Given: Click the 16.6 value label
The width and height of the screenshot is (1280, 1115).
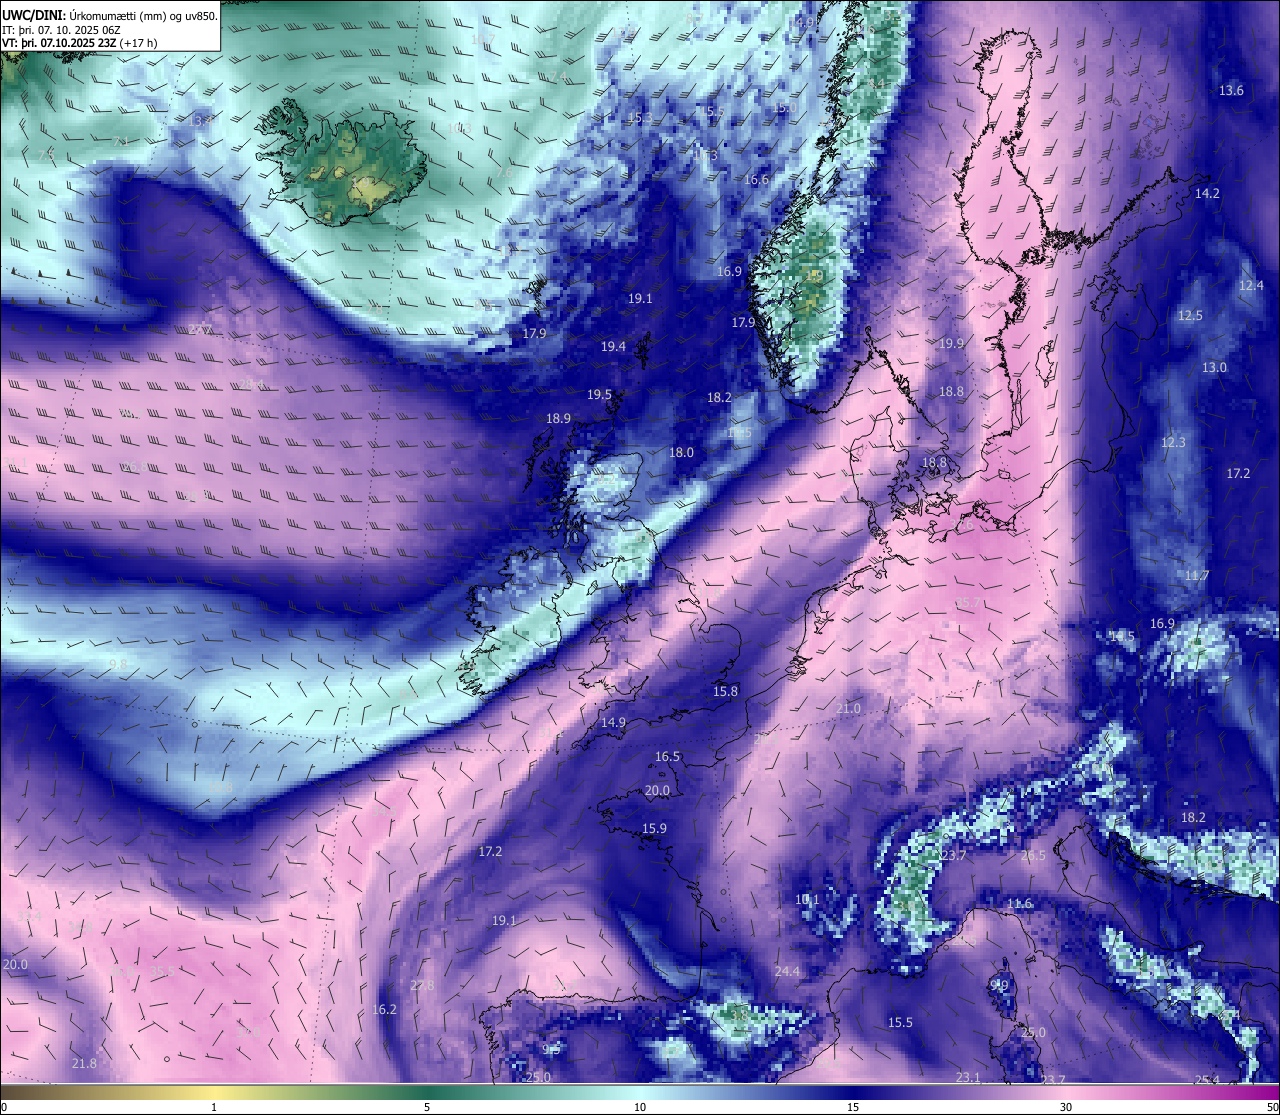Looking at the screenshot, I should tap(756, 180).
